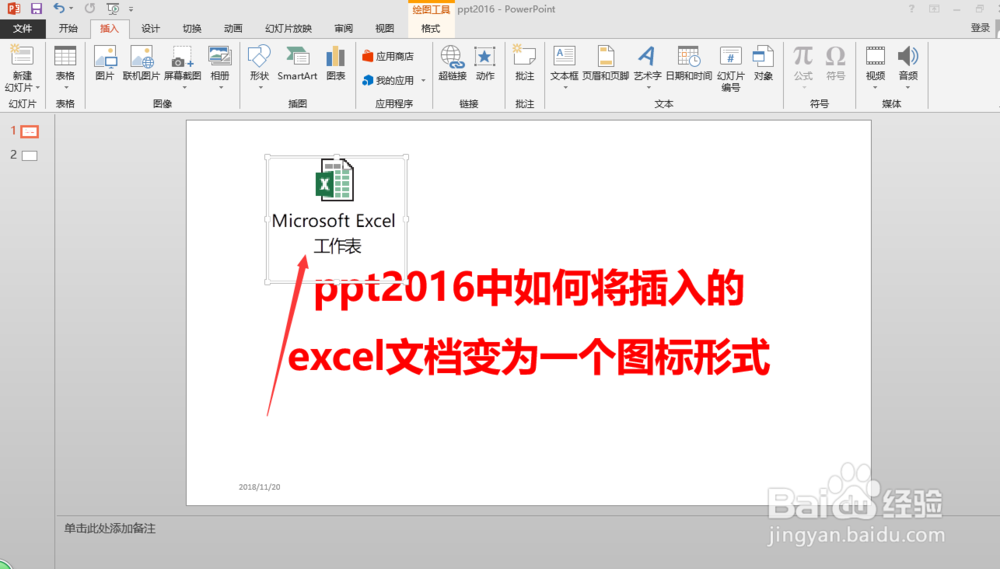Click the 登录 sign-in link

980,27
